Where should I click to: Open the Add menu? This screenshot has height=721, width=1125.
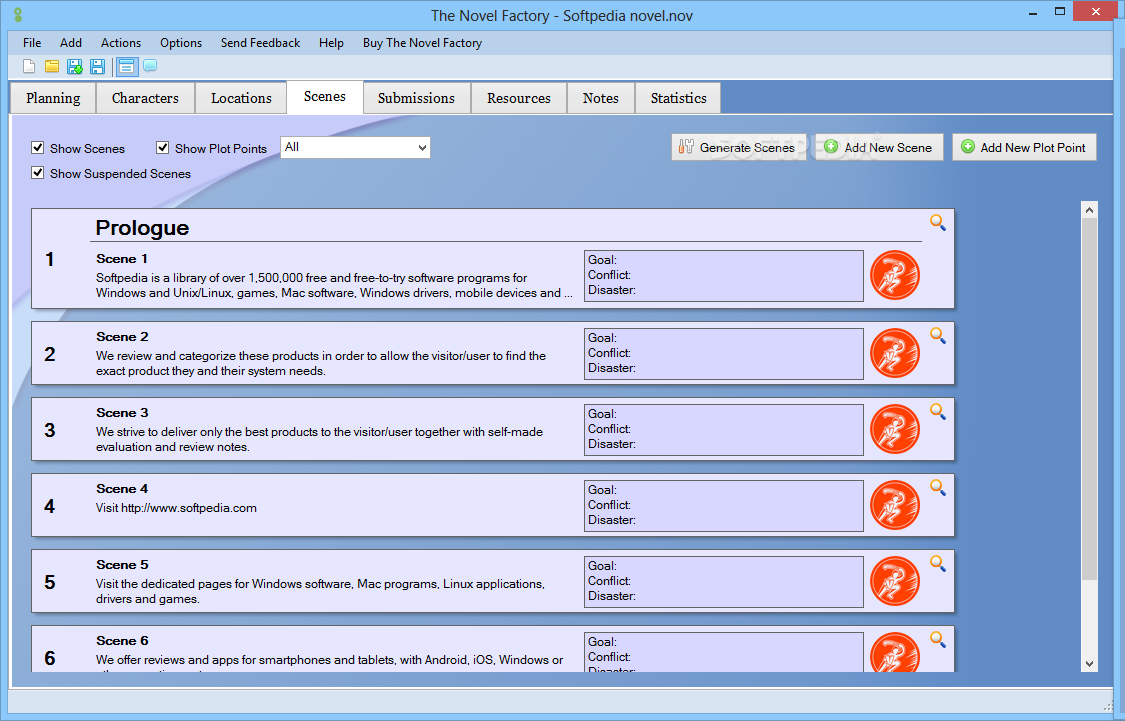[71, 43]
